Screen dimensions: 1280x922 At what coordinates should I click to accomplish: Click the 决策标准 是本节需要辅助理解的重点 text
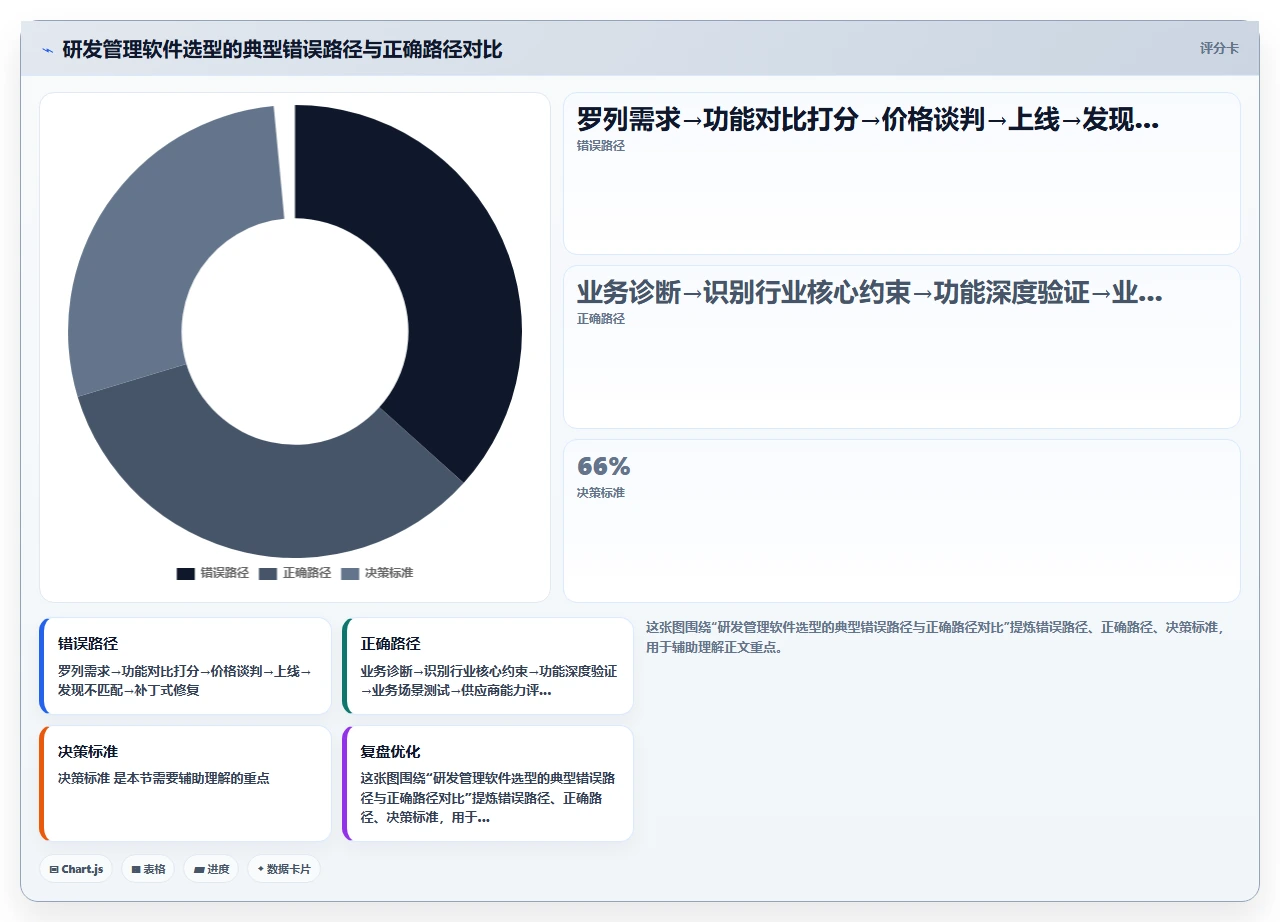pyautogui.click(x=164, y=778)
